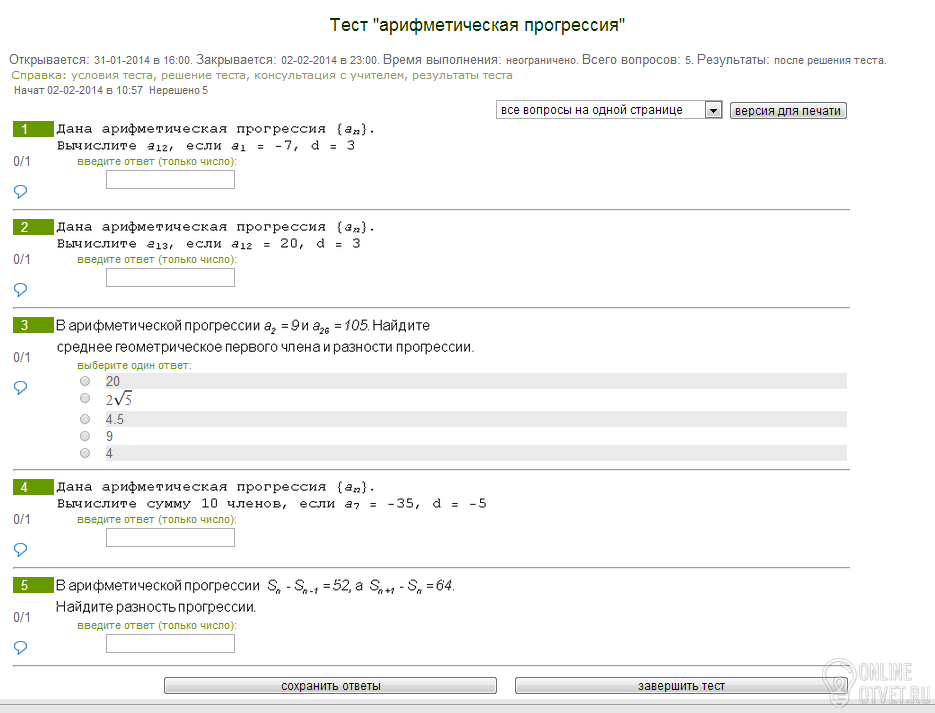Pick the radio button for answer 9
Viewport: 935px width, 713px height.
(x=85, y=436)
